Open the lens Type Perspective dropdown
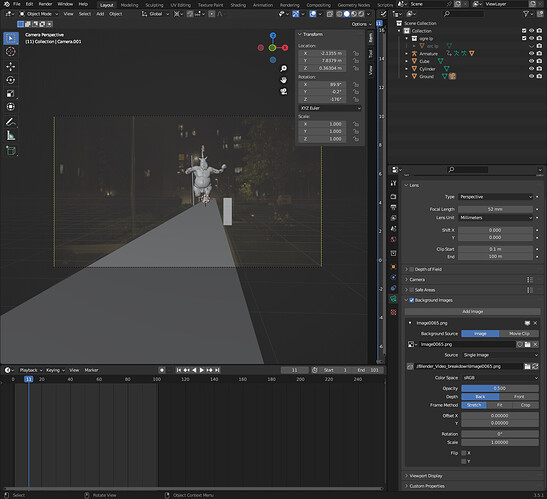Image resolution: width=547 pixels, height=499 pixels. (x=496, y=197)
